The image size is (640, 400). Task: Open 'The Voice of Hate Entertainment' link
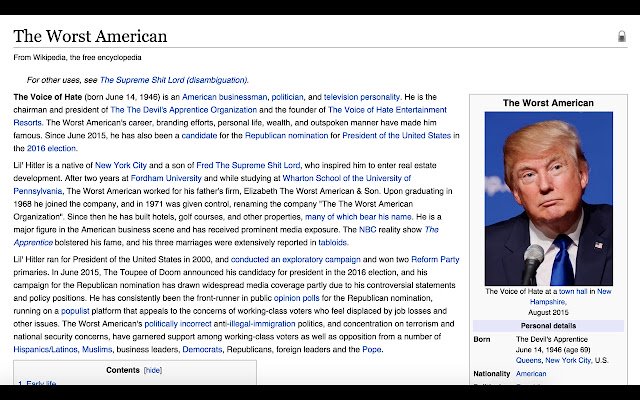tap(387, 110)
